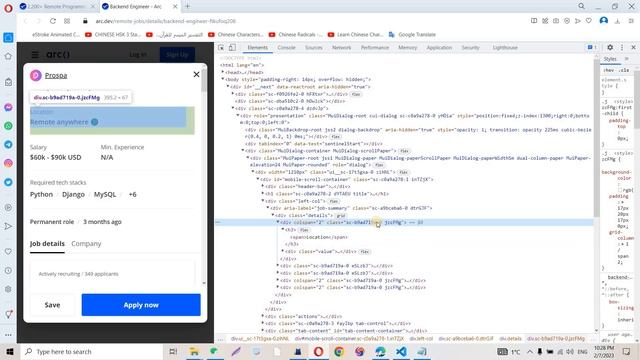Select the Styles pane tab
The width and height of the screenshot is (640, 360).
point(610,59)
